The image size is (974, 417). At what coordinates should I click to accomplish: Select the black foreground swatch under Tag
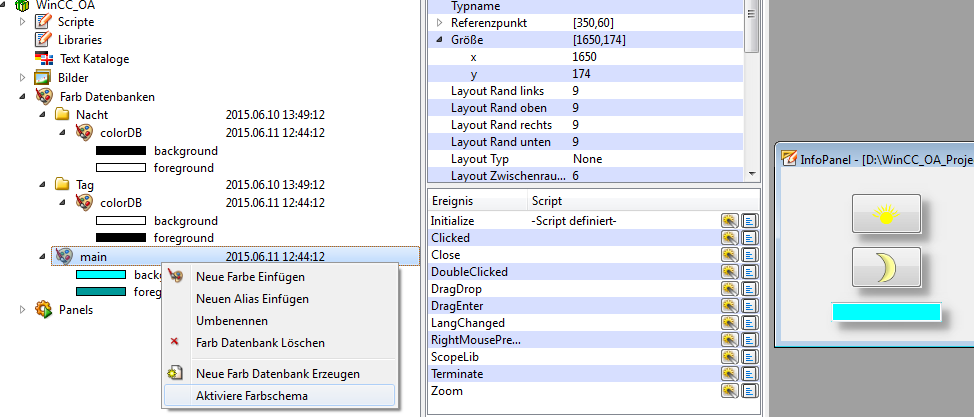121,238
